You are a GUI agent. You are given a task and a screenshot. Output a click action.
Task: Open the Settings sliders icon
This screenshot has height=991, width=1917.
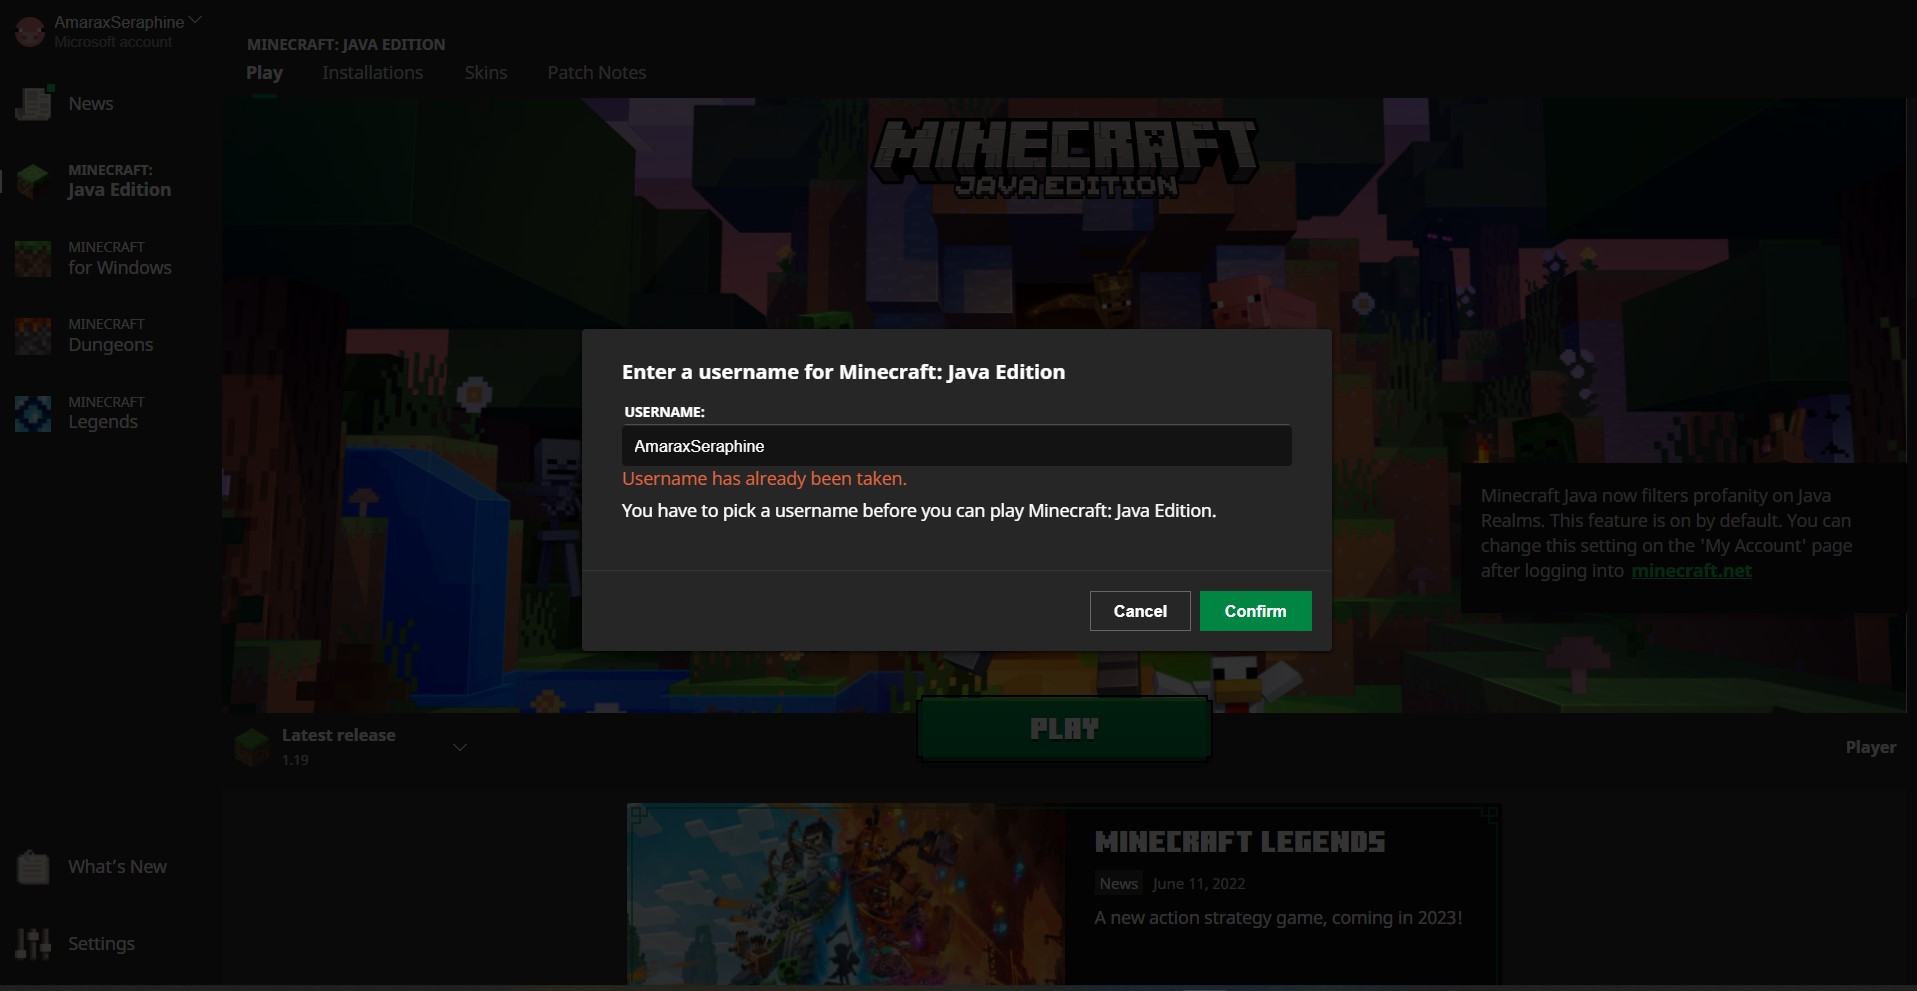[x=33, y=943]
